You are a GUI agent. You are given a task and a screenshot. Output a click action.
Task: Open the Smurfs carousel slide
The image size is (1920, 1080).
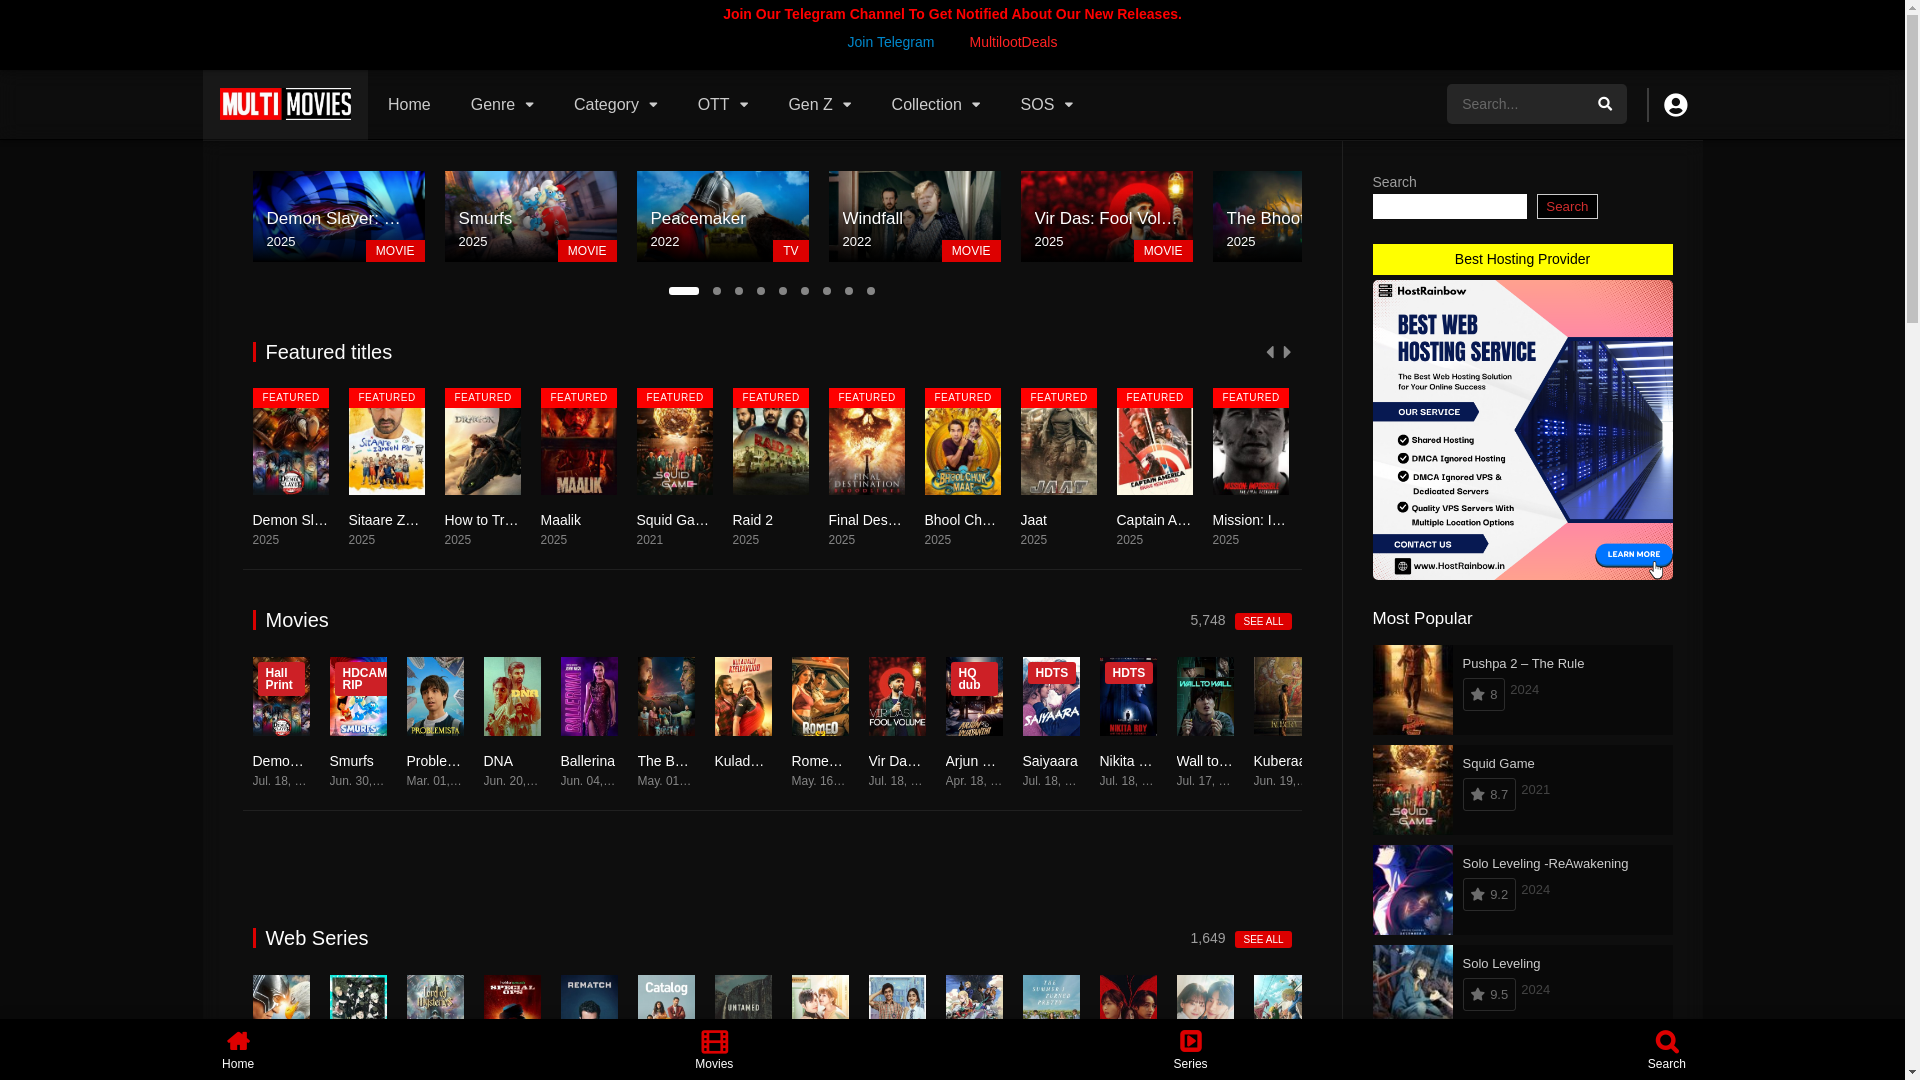(531, 216)
